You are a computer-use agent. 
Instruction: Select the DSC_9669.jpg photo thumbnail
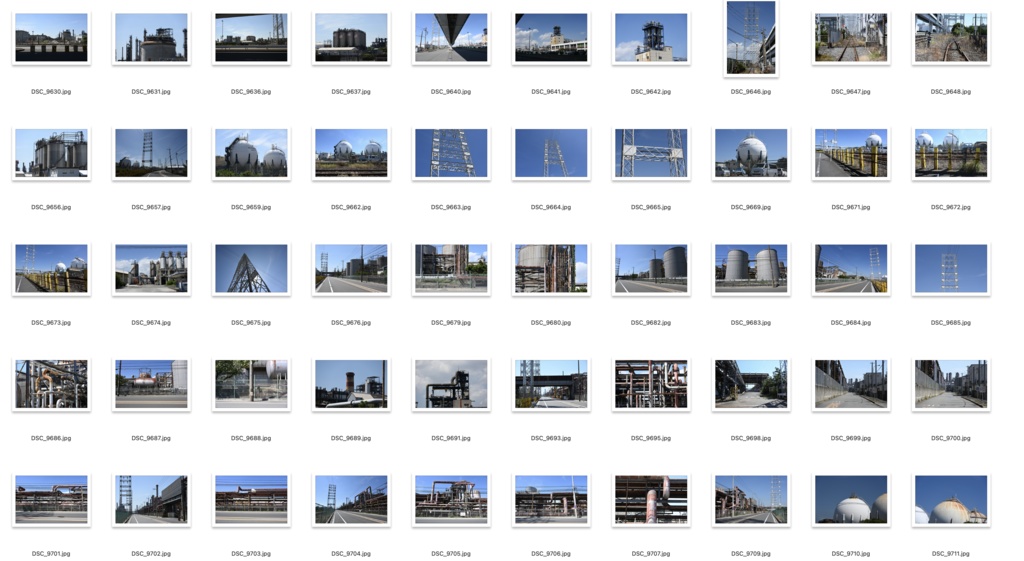[750, 153]
